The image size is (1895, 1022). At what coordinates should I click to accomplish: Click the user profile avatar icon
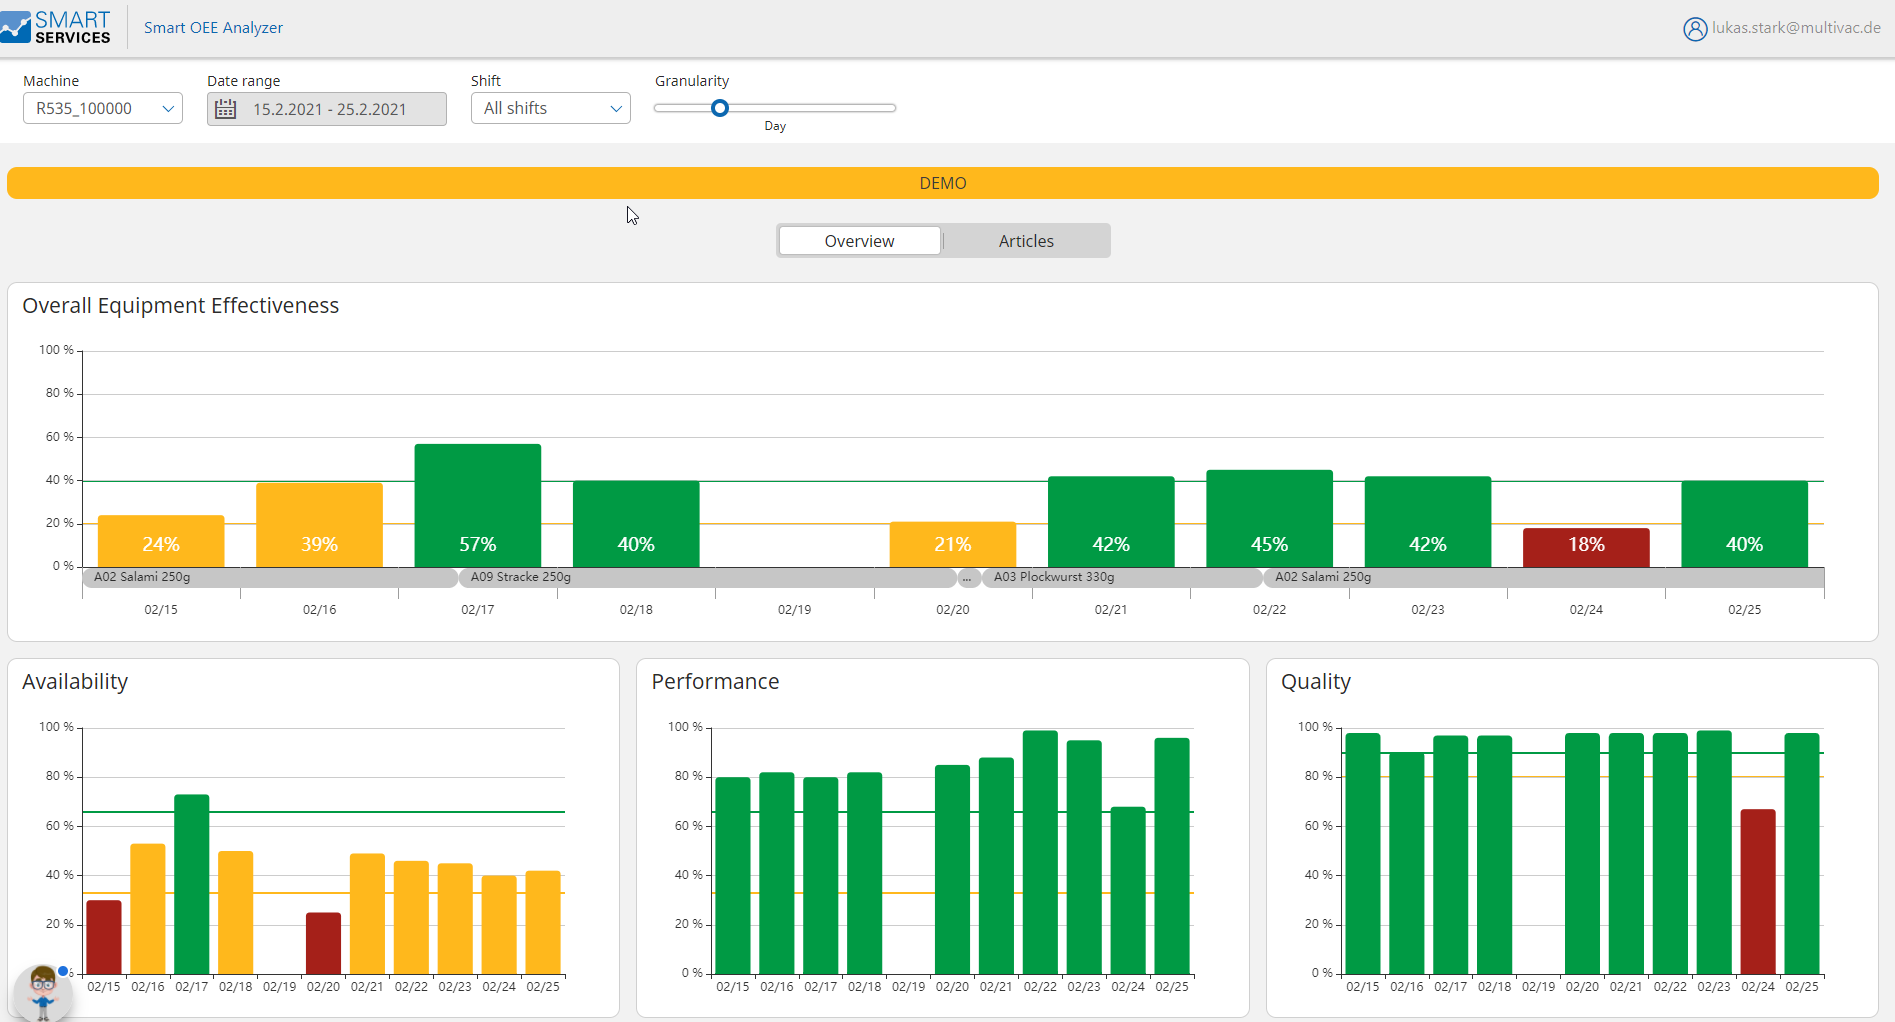point(1694,29)
